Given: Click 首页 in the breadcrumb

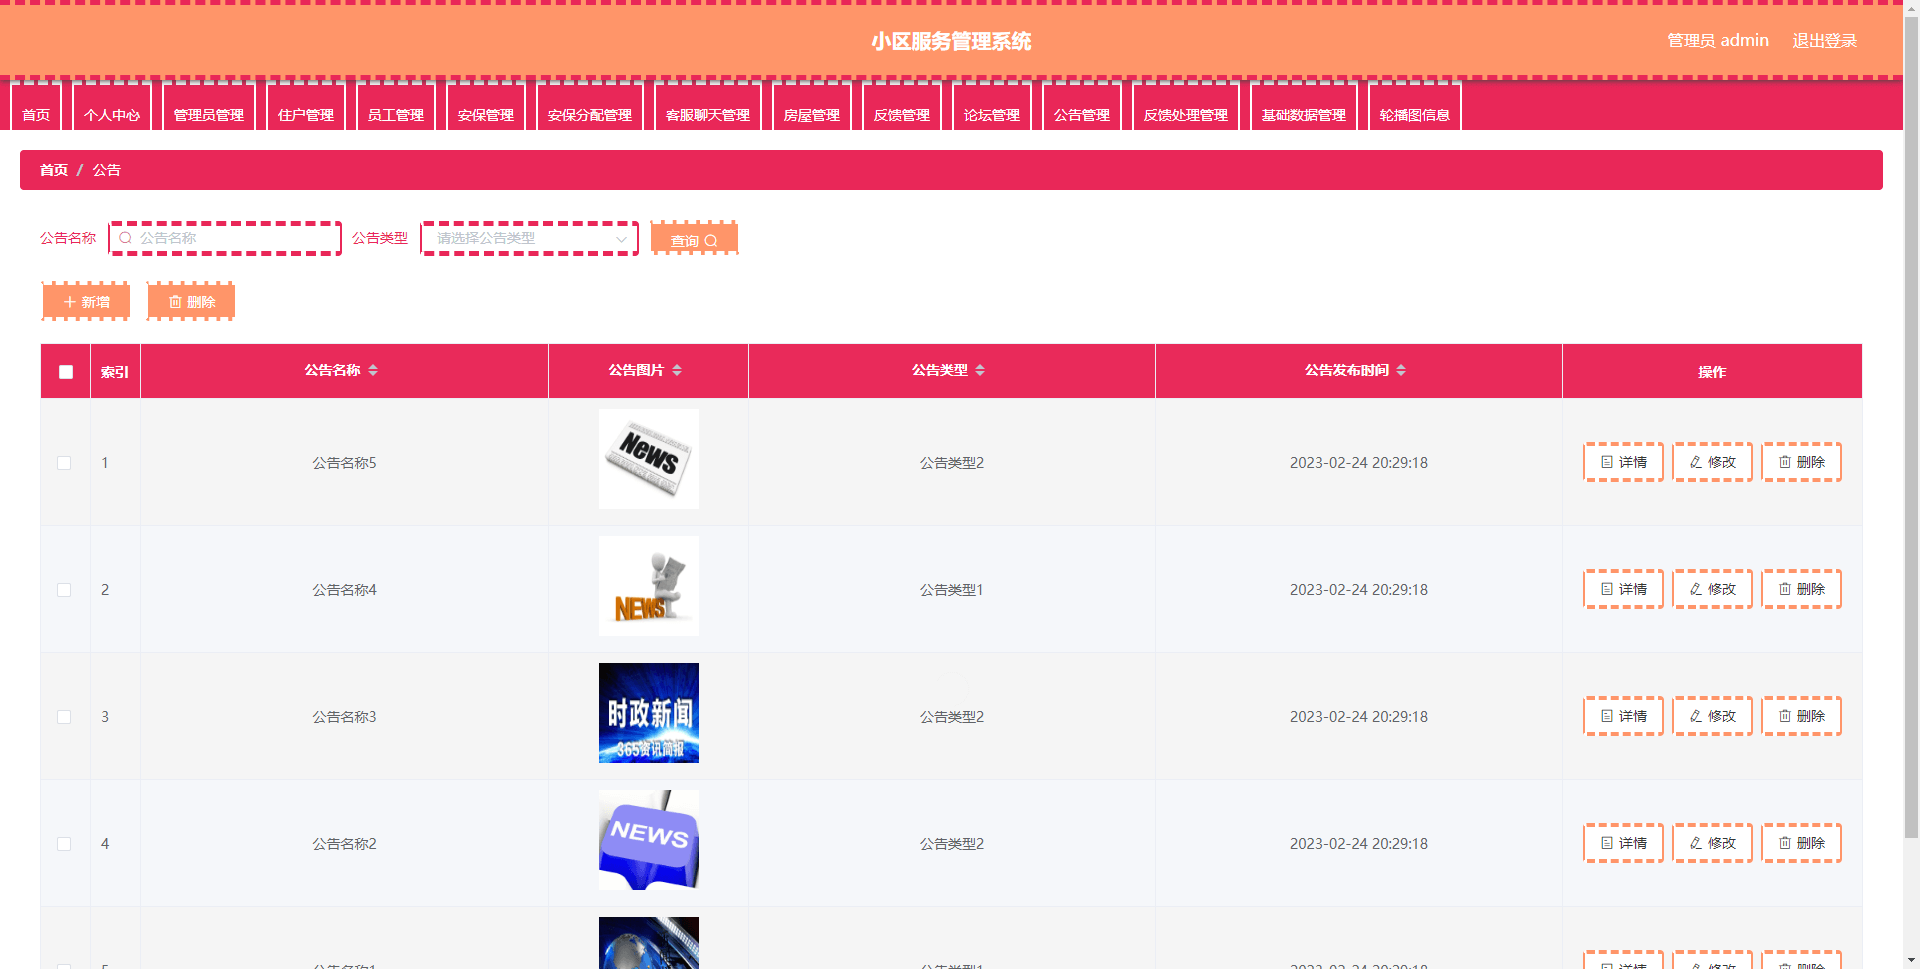Looking at the screenshot, I should pos(54,170).
